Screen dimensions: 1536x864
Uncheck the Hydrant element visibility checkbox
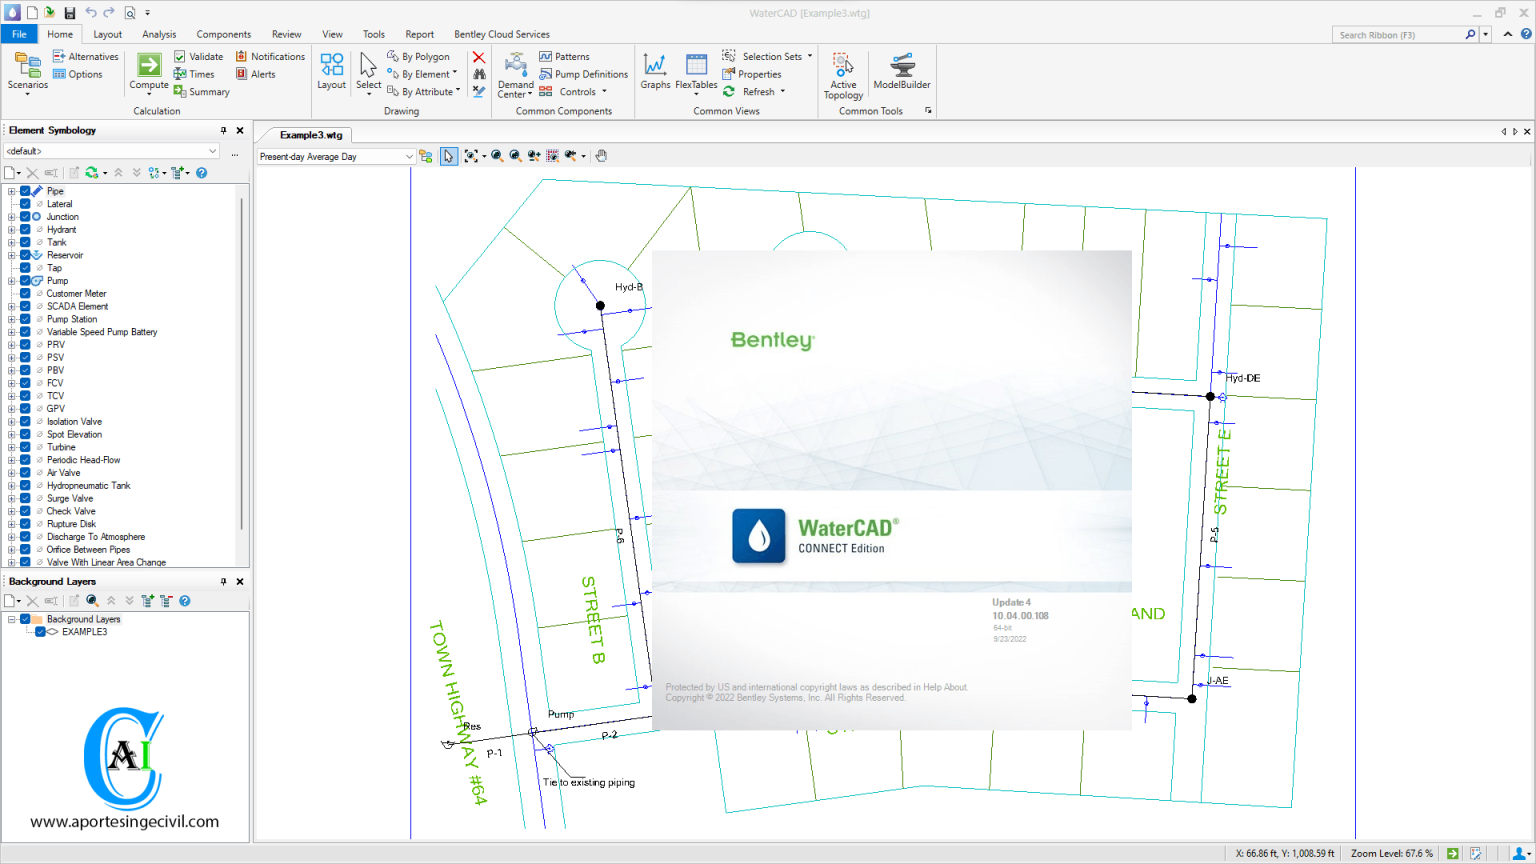[x=23, y=229]
